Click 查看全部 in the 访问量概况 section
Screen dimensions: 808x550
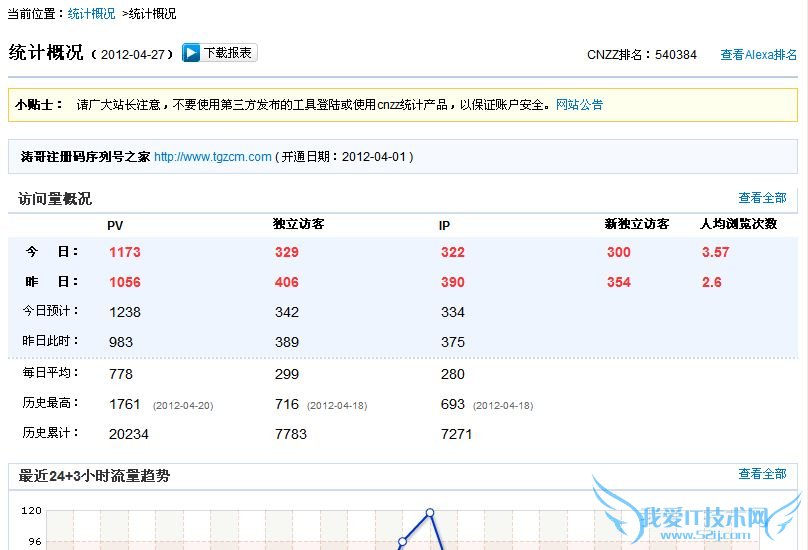coord(762,198)
